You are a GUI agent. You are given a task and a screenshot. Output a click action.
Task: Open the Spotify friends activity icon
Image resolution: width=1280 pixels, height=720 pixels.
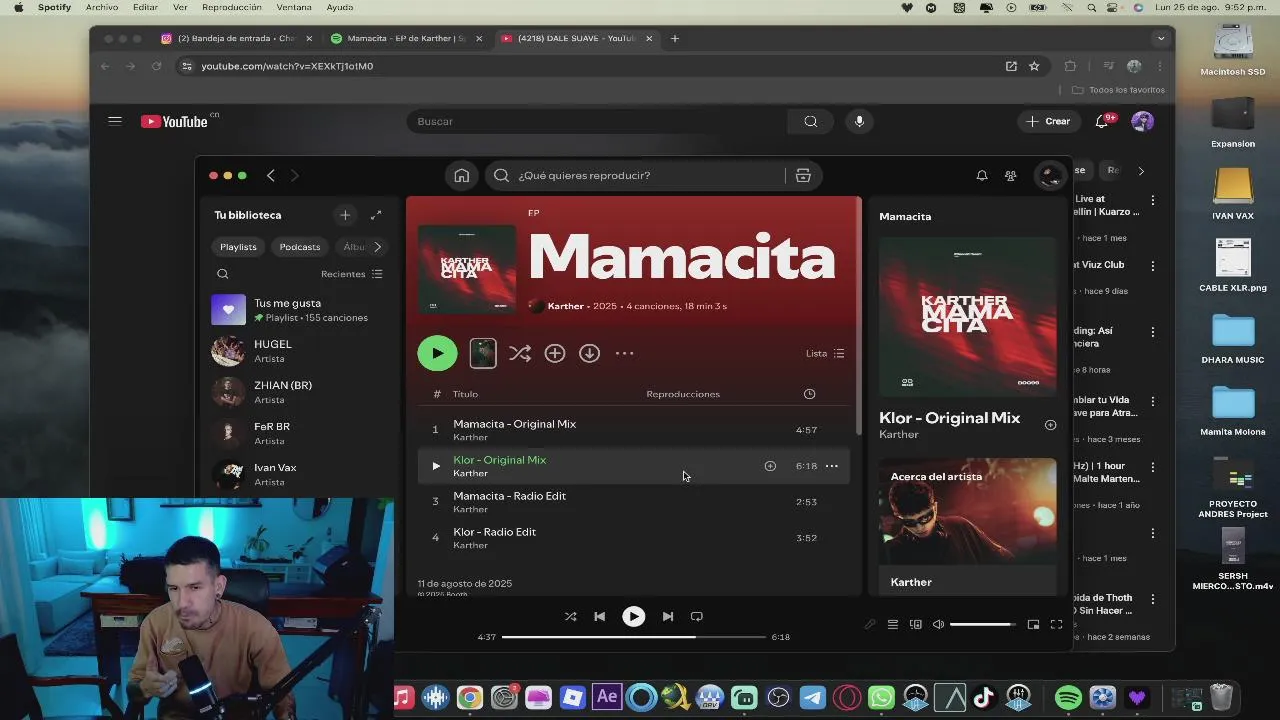[1011, 176]
